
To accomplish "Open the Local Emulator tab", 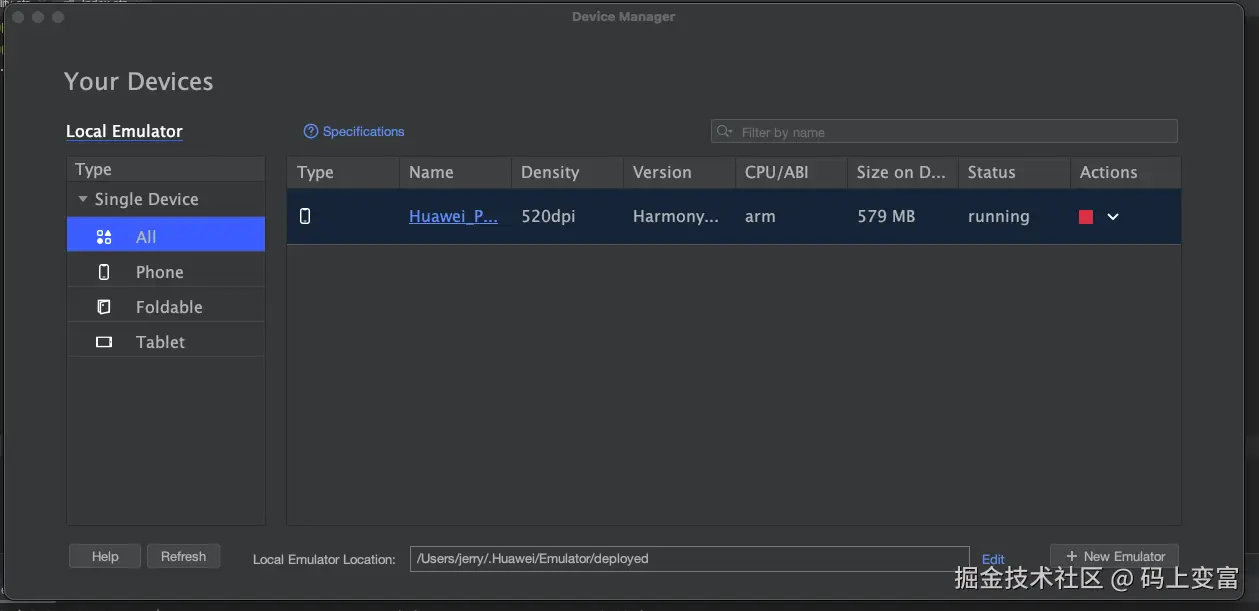I will click(x=124, y=131).
